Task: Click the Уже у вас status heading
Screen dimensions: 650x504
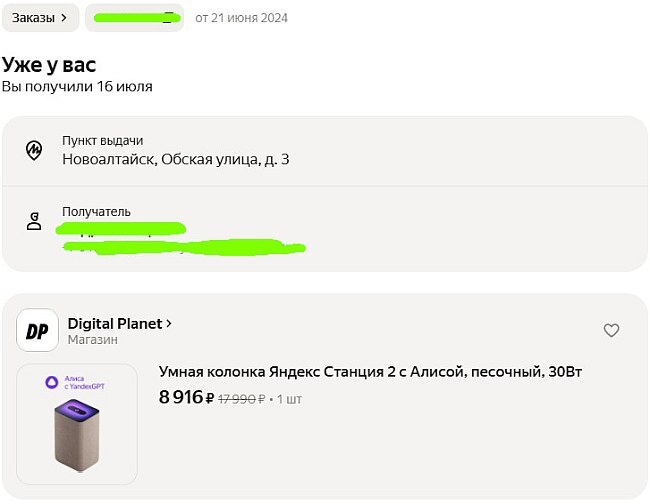Action: pos(49,64)
